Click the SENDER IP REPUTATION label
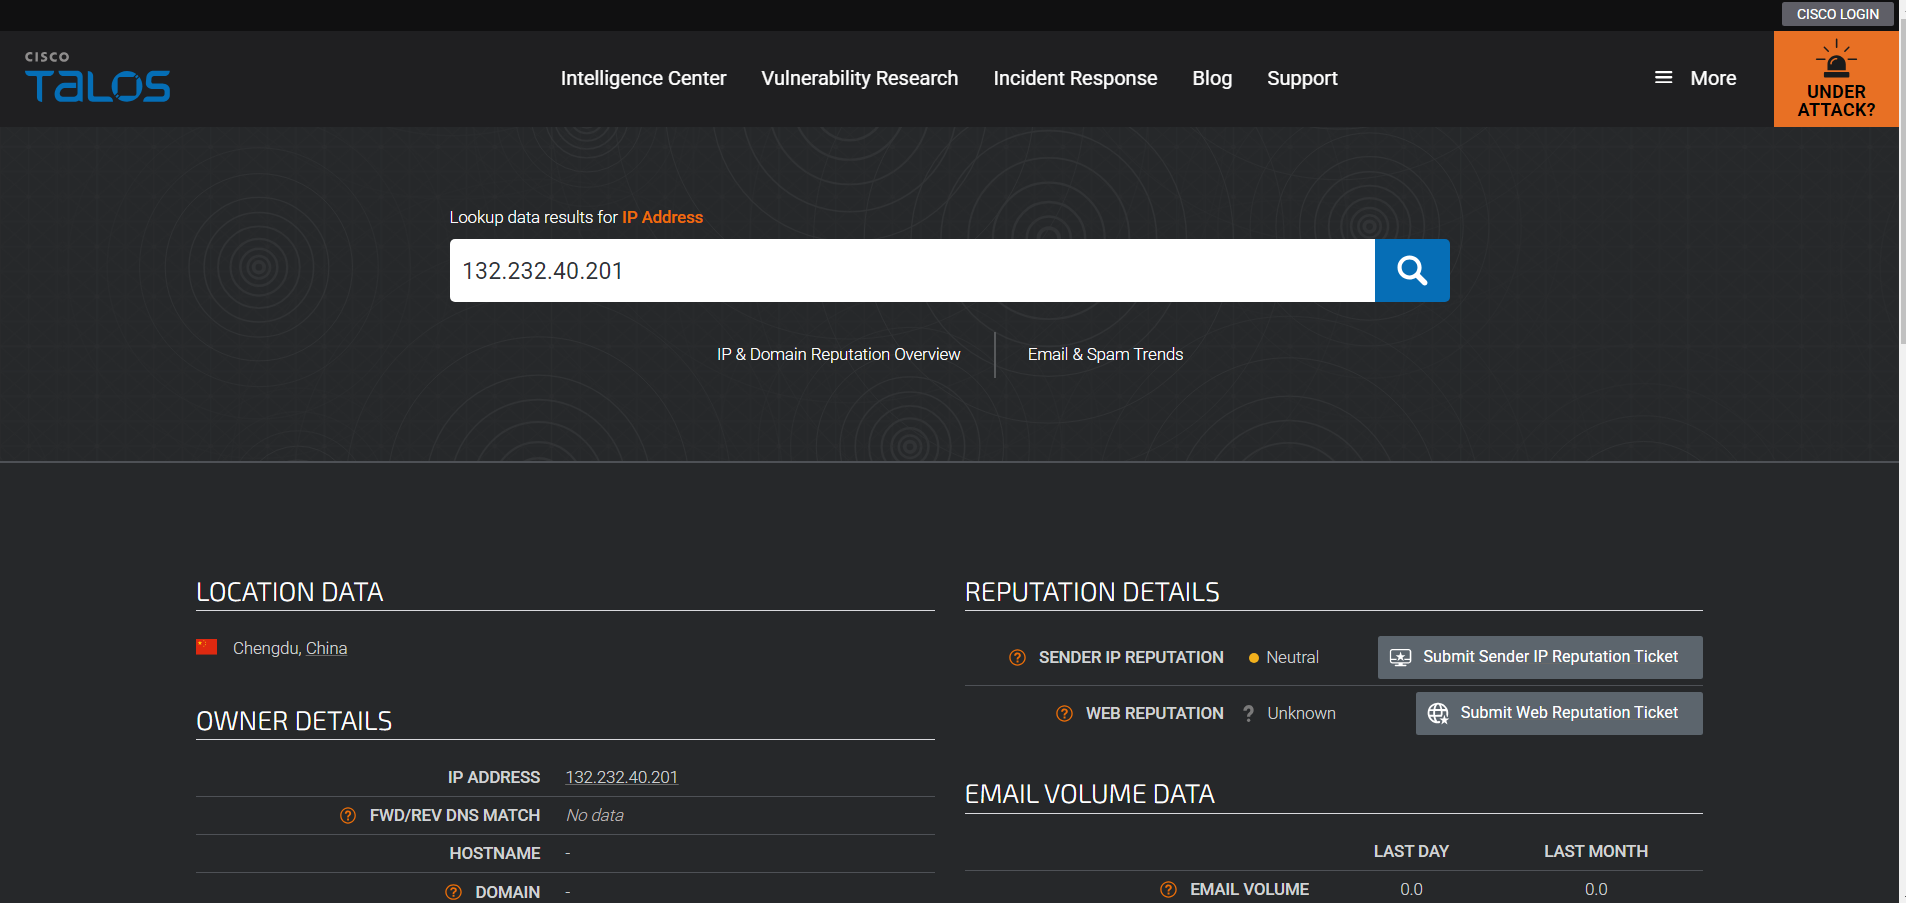Image resolution: width=1906 pixels, height=903 pixels. [1131, 657]
